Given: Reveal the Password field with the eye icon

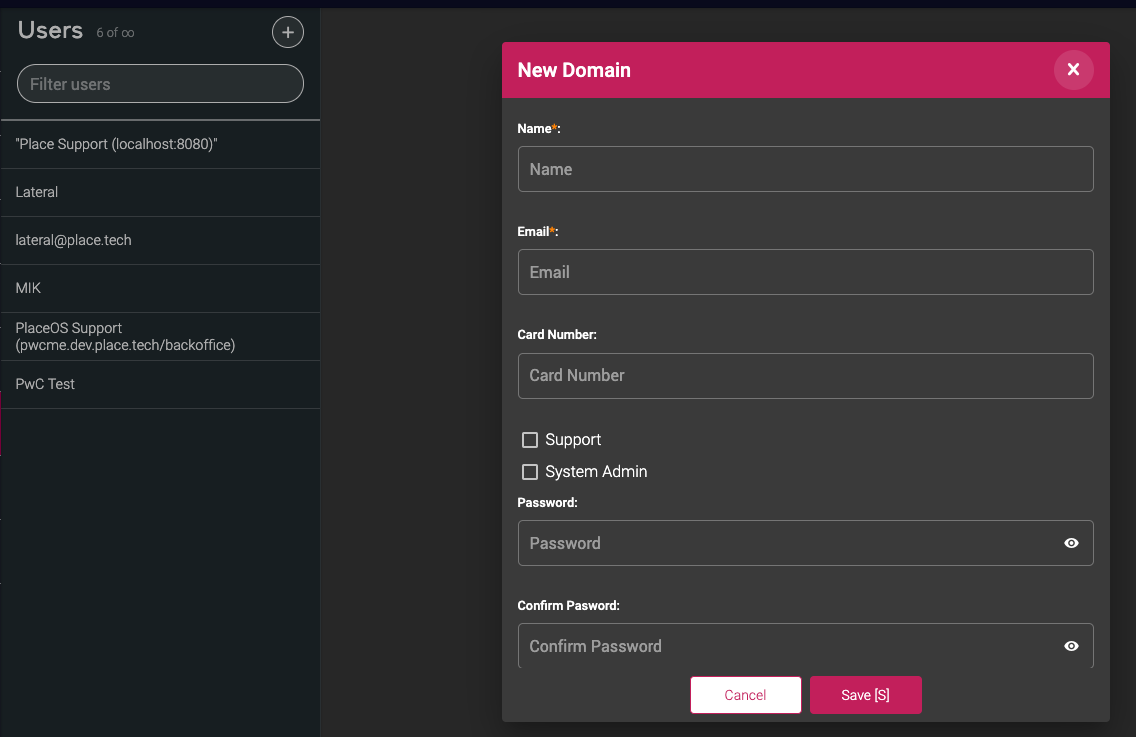Looking at the screenshot, I should tap(1071, 543).
